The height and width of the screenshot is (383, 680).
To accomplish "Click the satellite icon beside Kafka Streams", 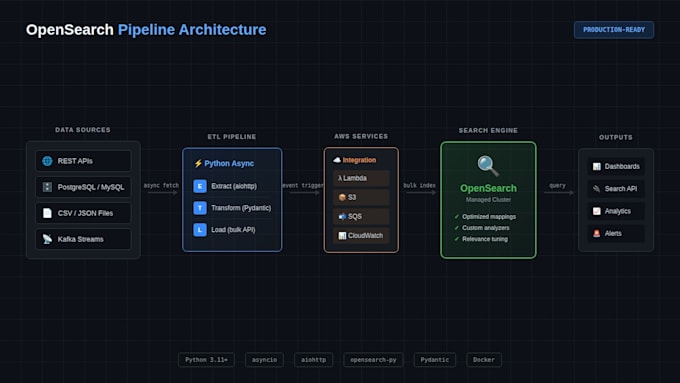I will tap(47, 239).
